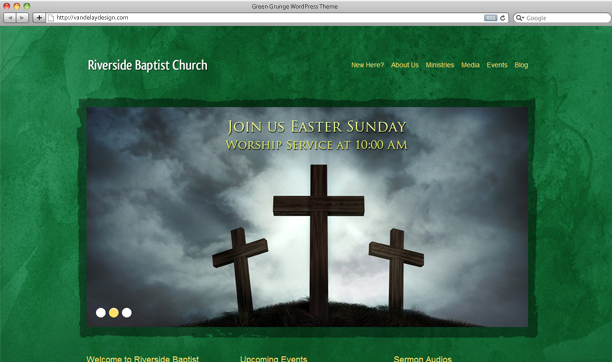
Task: Click Join Us Easter Sunday heading
Action: [x=317, y=127]
